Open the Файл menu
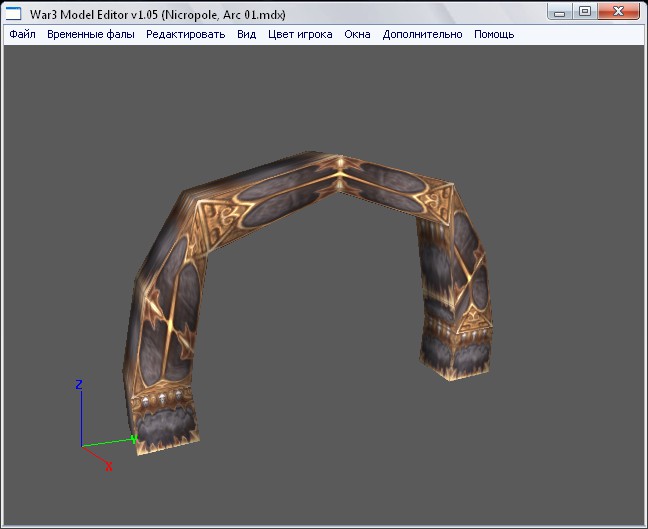 point(22,34)
